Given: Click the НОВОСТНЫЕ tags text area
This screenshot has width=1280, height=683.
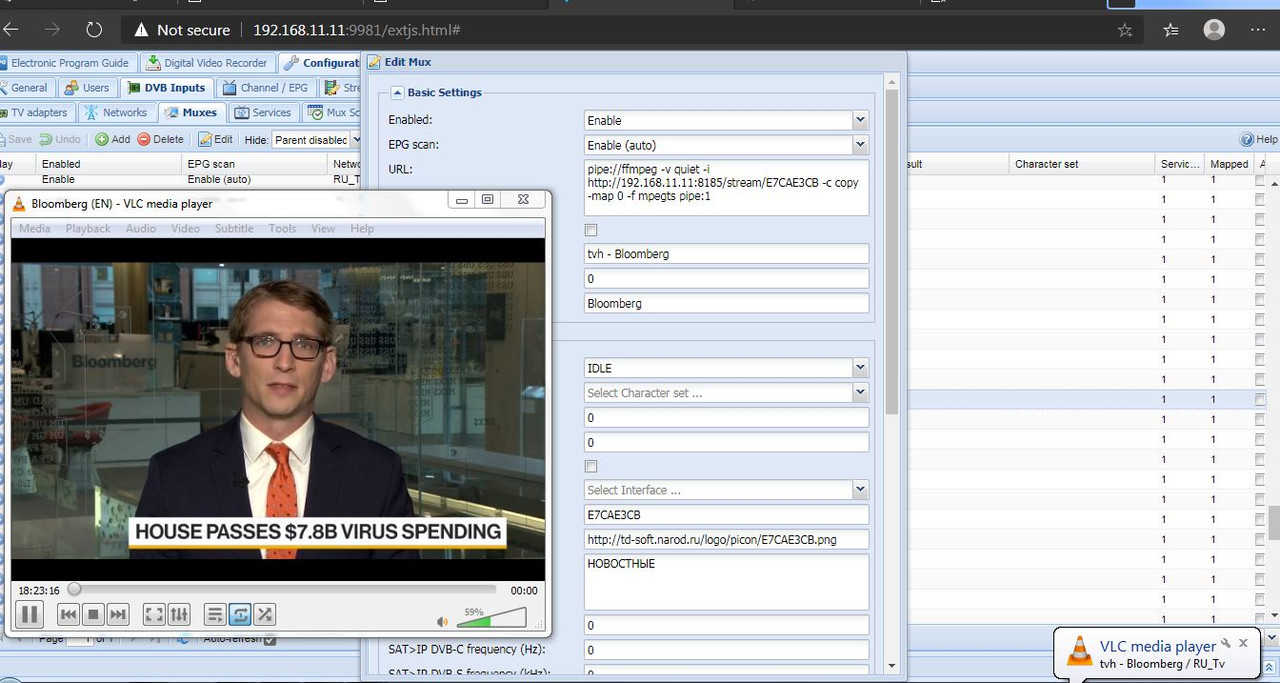Looking at the screenshot, I should tap(727, 582).
